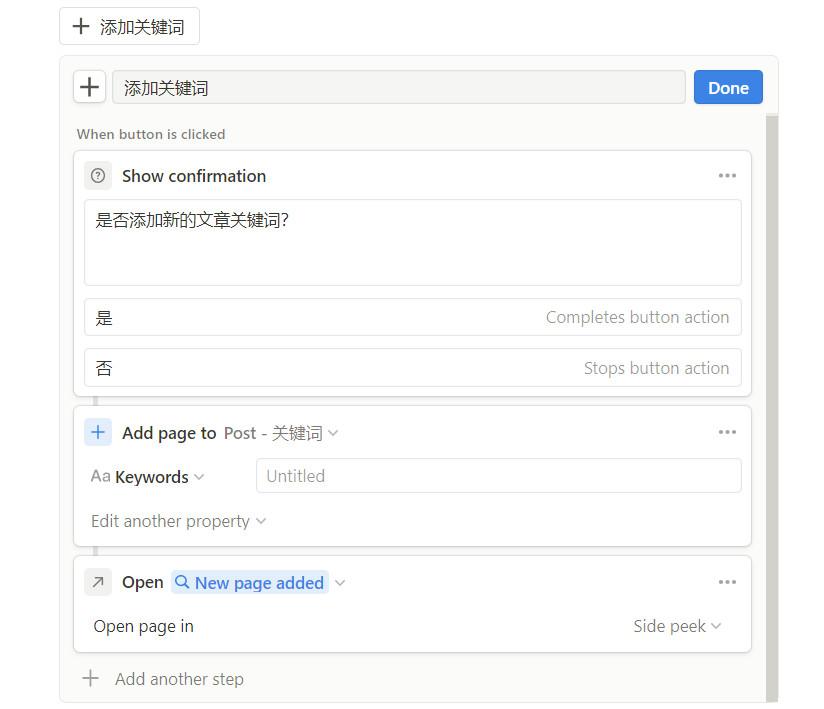
Task: Open the Side peek dropdown
Action: (678, 626)
